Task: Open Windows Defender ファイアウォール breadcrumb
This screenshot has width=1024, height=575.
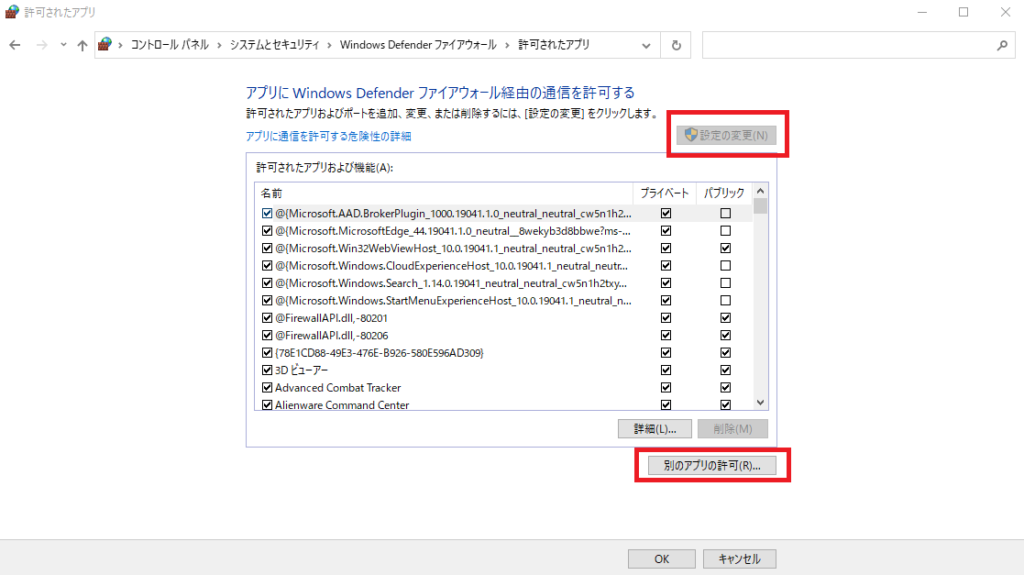Action: (418, 44)
